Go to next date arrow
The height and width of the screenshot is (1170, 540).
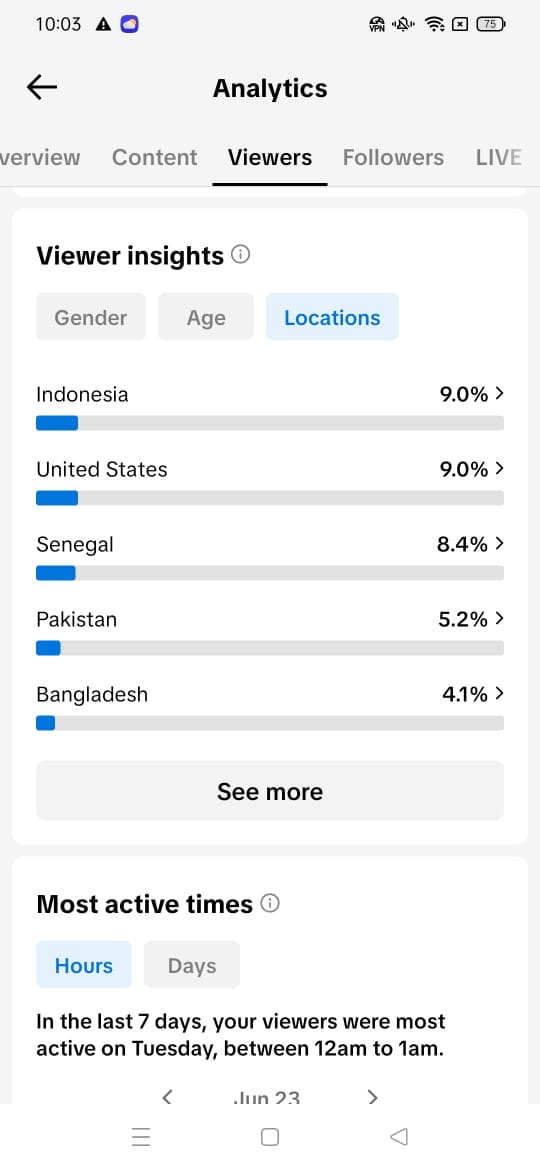(x=373, y=1097)
